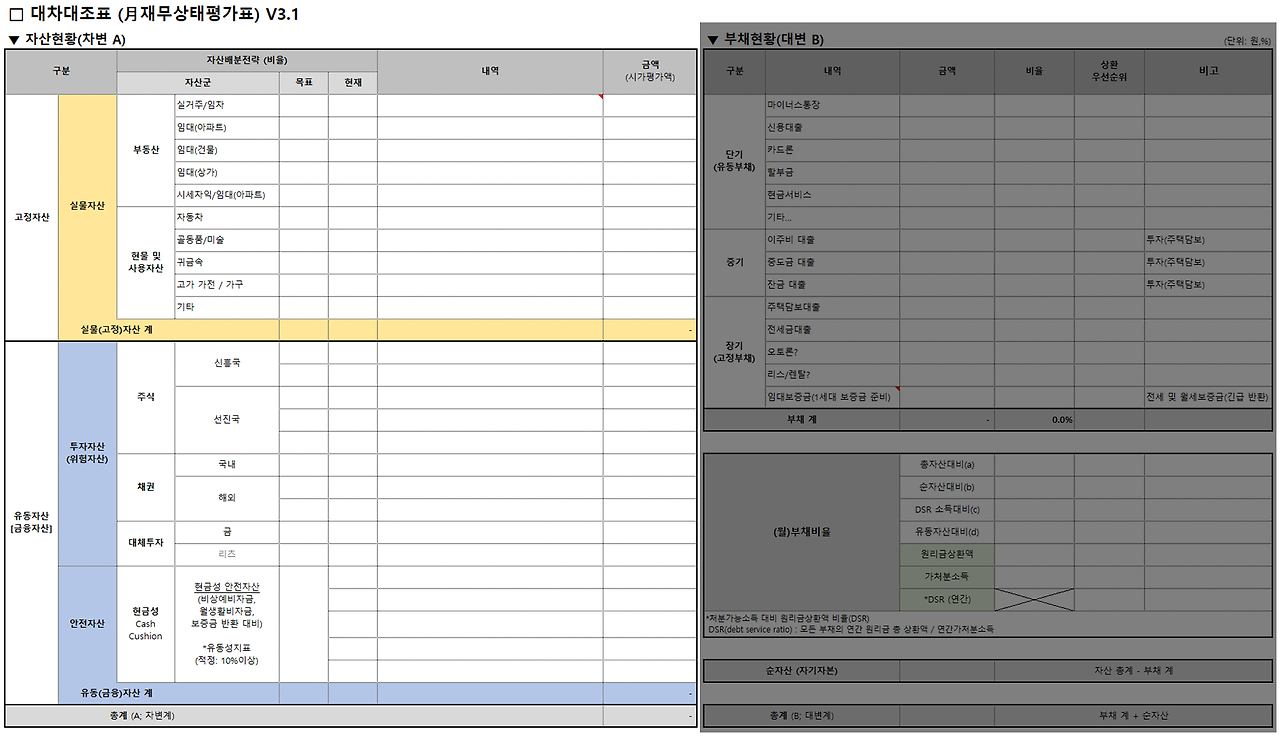Click the '*DSR (연간)' label

click(947, 599)
